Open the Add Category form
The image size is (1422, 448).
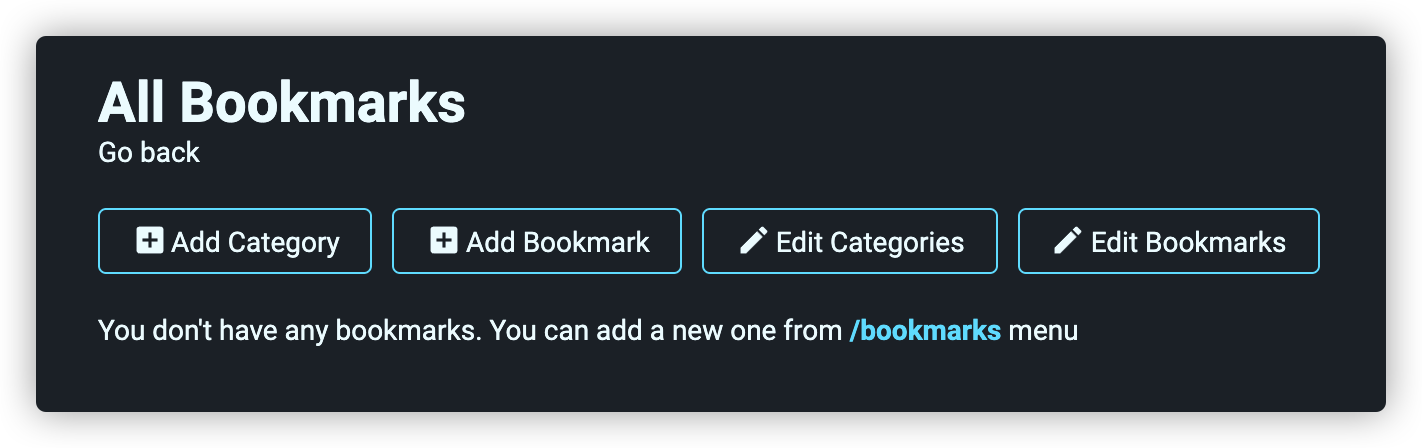pyautogui.click(x=235, y=241)
